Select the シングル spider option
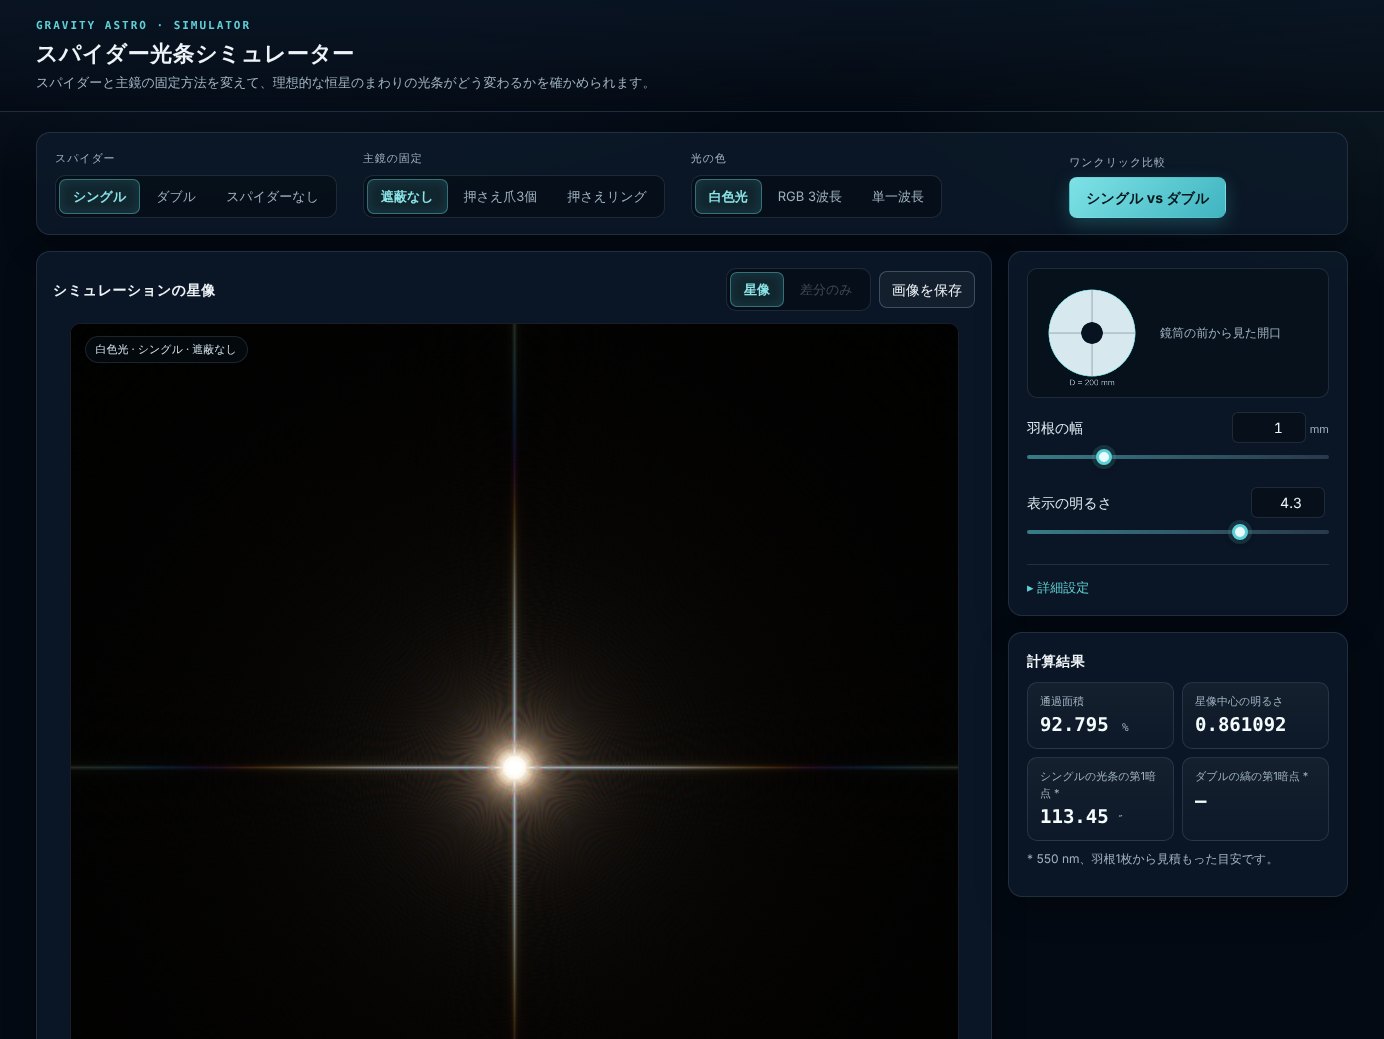1384x1039 pixels. (x=99, y=197)
